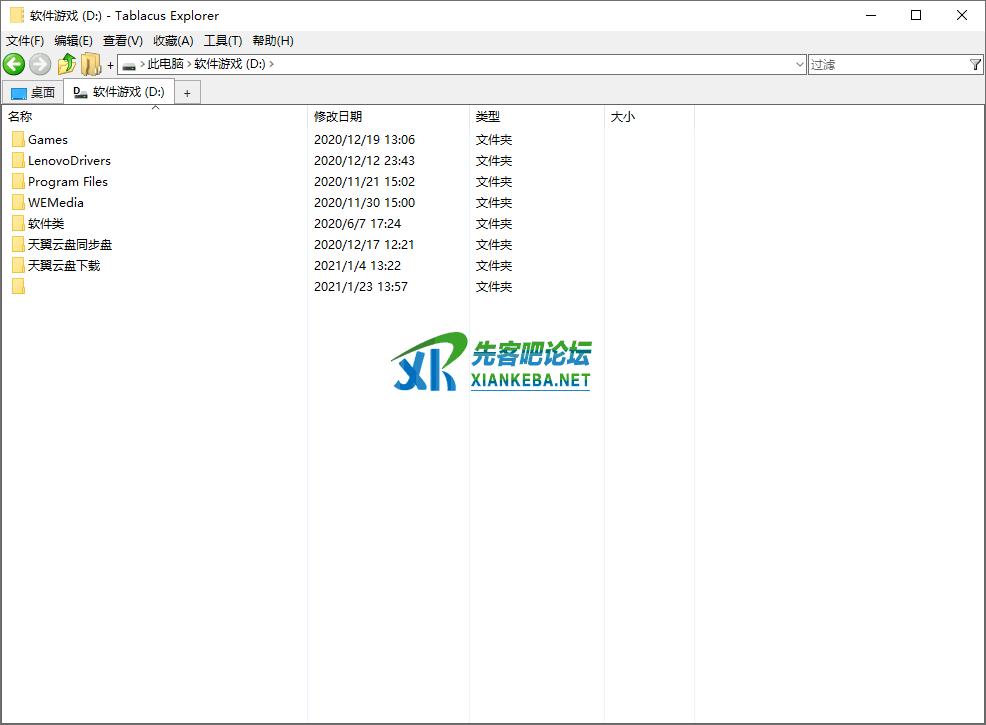The width and height of the screenshot is (986, 725).
Task: Click the plus sign beside toolbar folders
Action: coord(110,65)
